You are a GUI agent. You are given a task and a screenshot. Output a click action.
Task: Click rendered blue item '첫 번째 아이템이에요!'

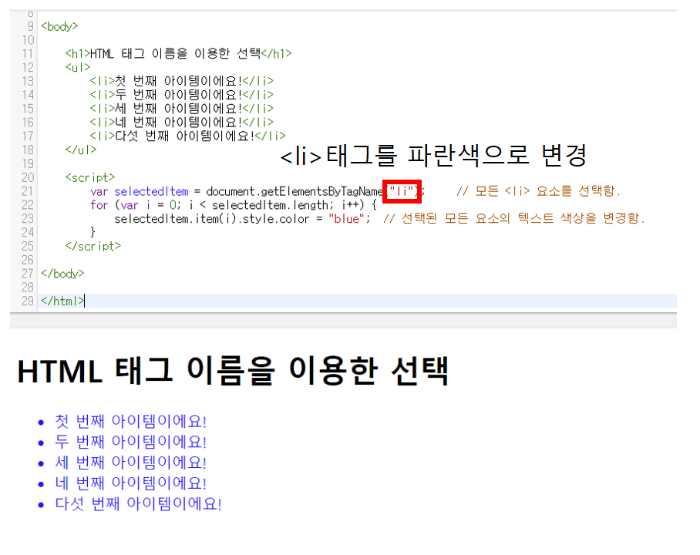(x=130, y=421)
